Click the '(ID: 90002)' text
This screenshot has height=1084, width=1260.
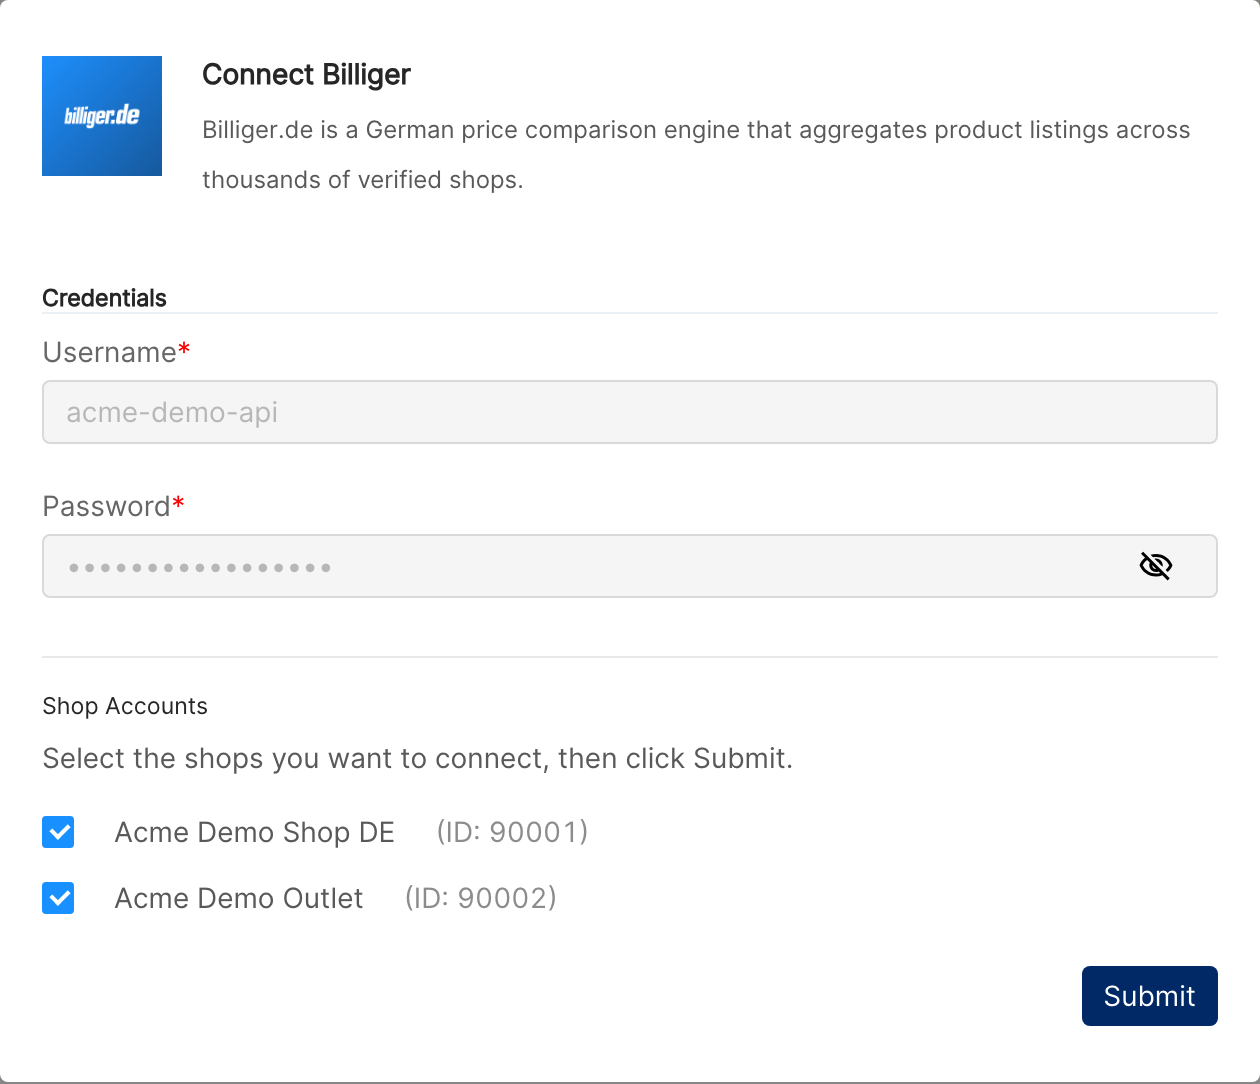[x=481, y=898]
